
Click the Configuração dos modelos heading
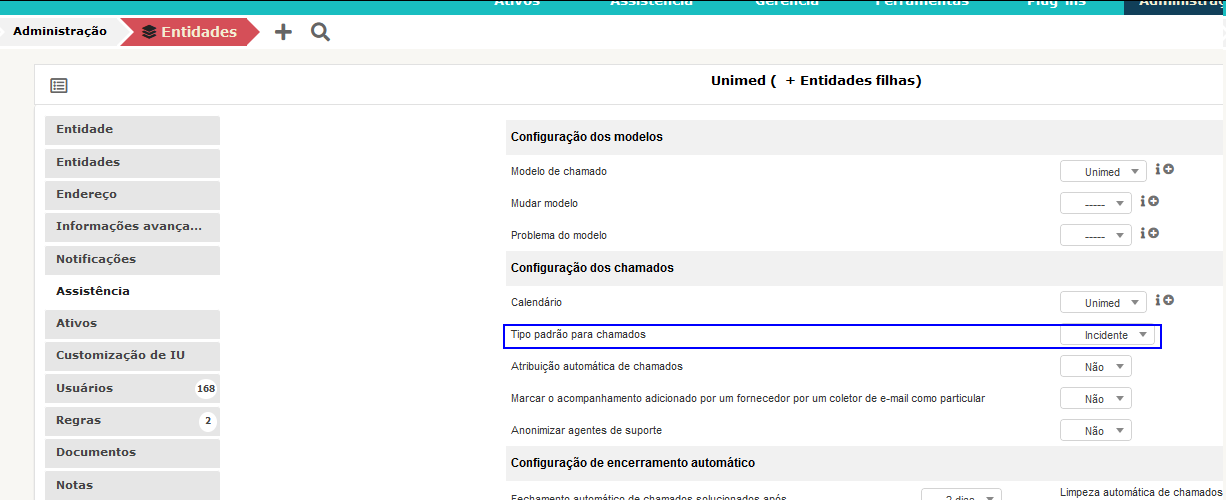[587, 137]
